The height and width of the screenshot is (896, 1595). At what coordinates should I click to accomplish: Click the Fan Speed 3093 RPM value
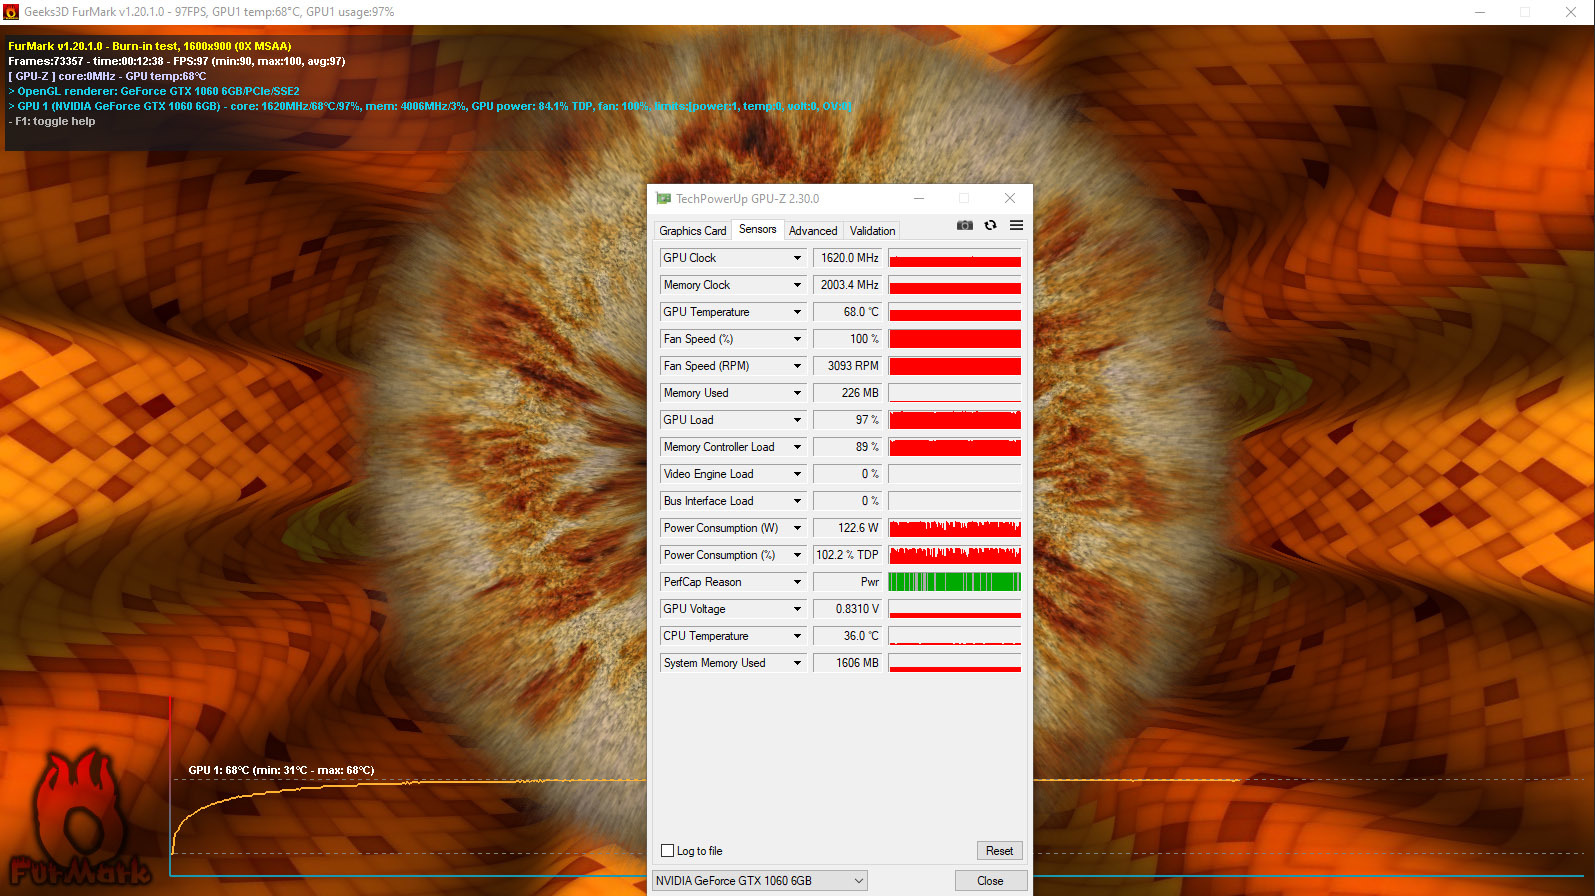point(848,366)
